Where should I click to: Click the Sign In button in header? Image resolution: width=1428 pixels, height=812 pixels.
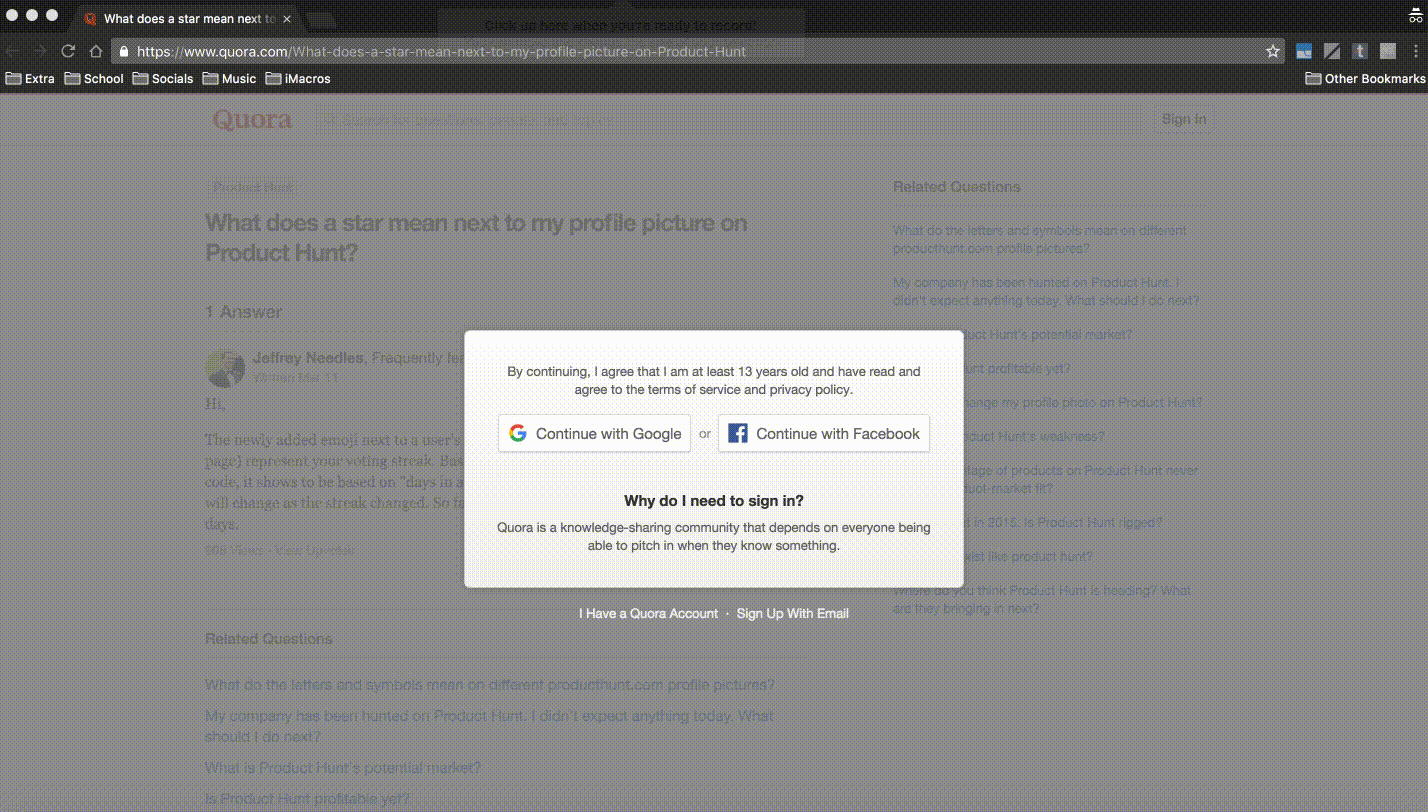point(1184,119)
